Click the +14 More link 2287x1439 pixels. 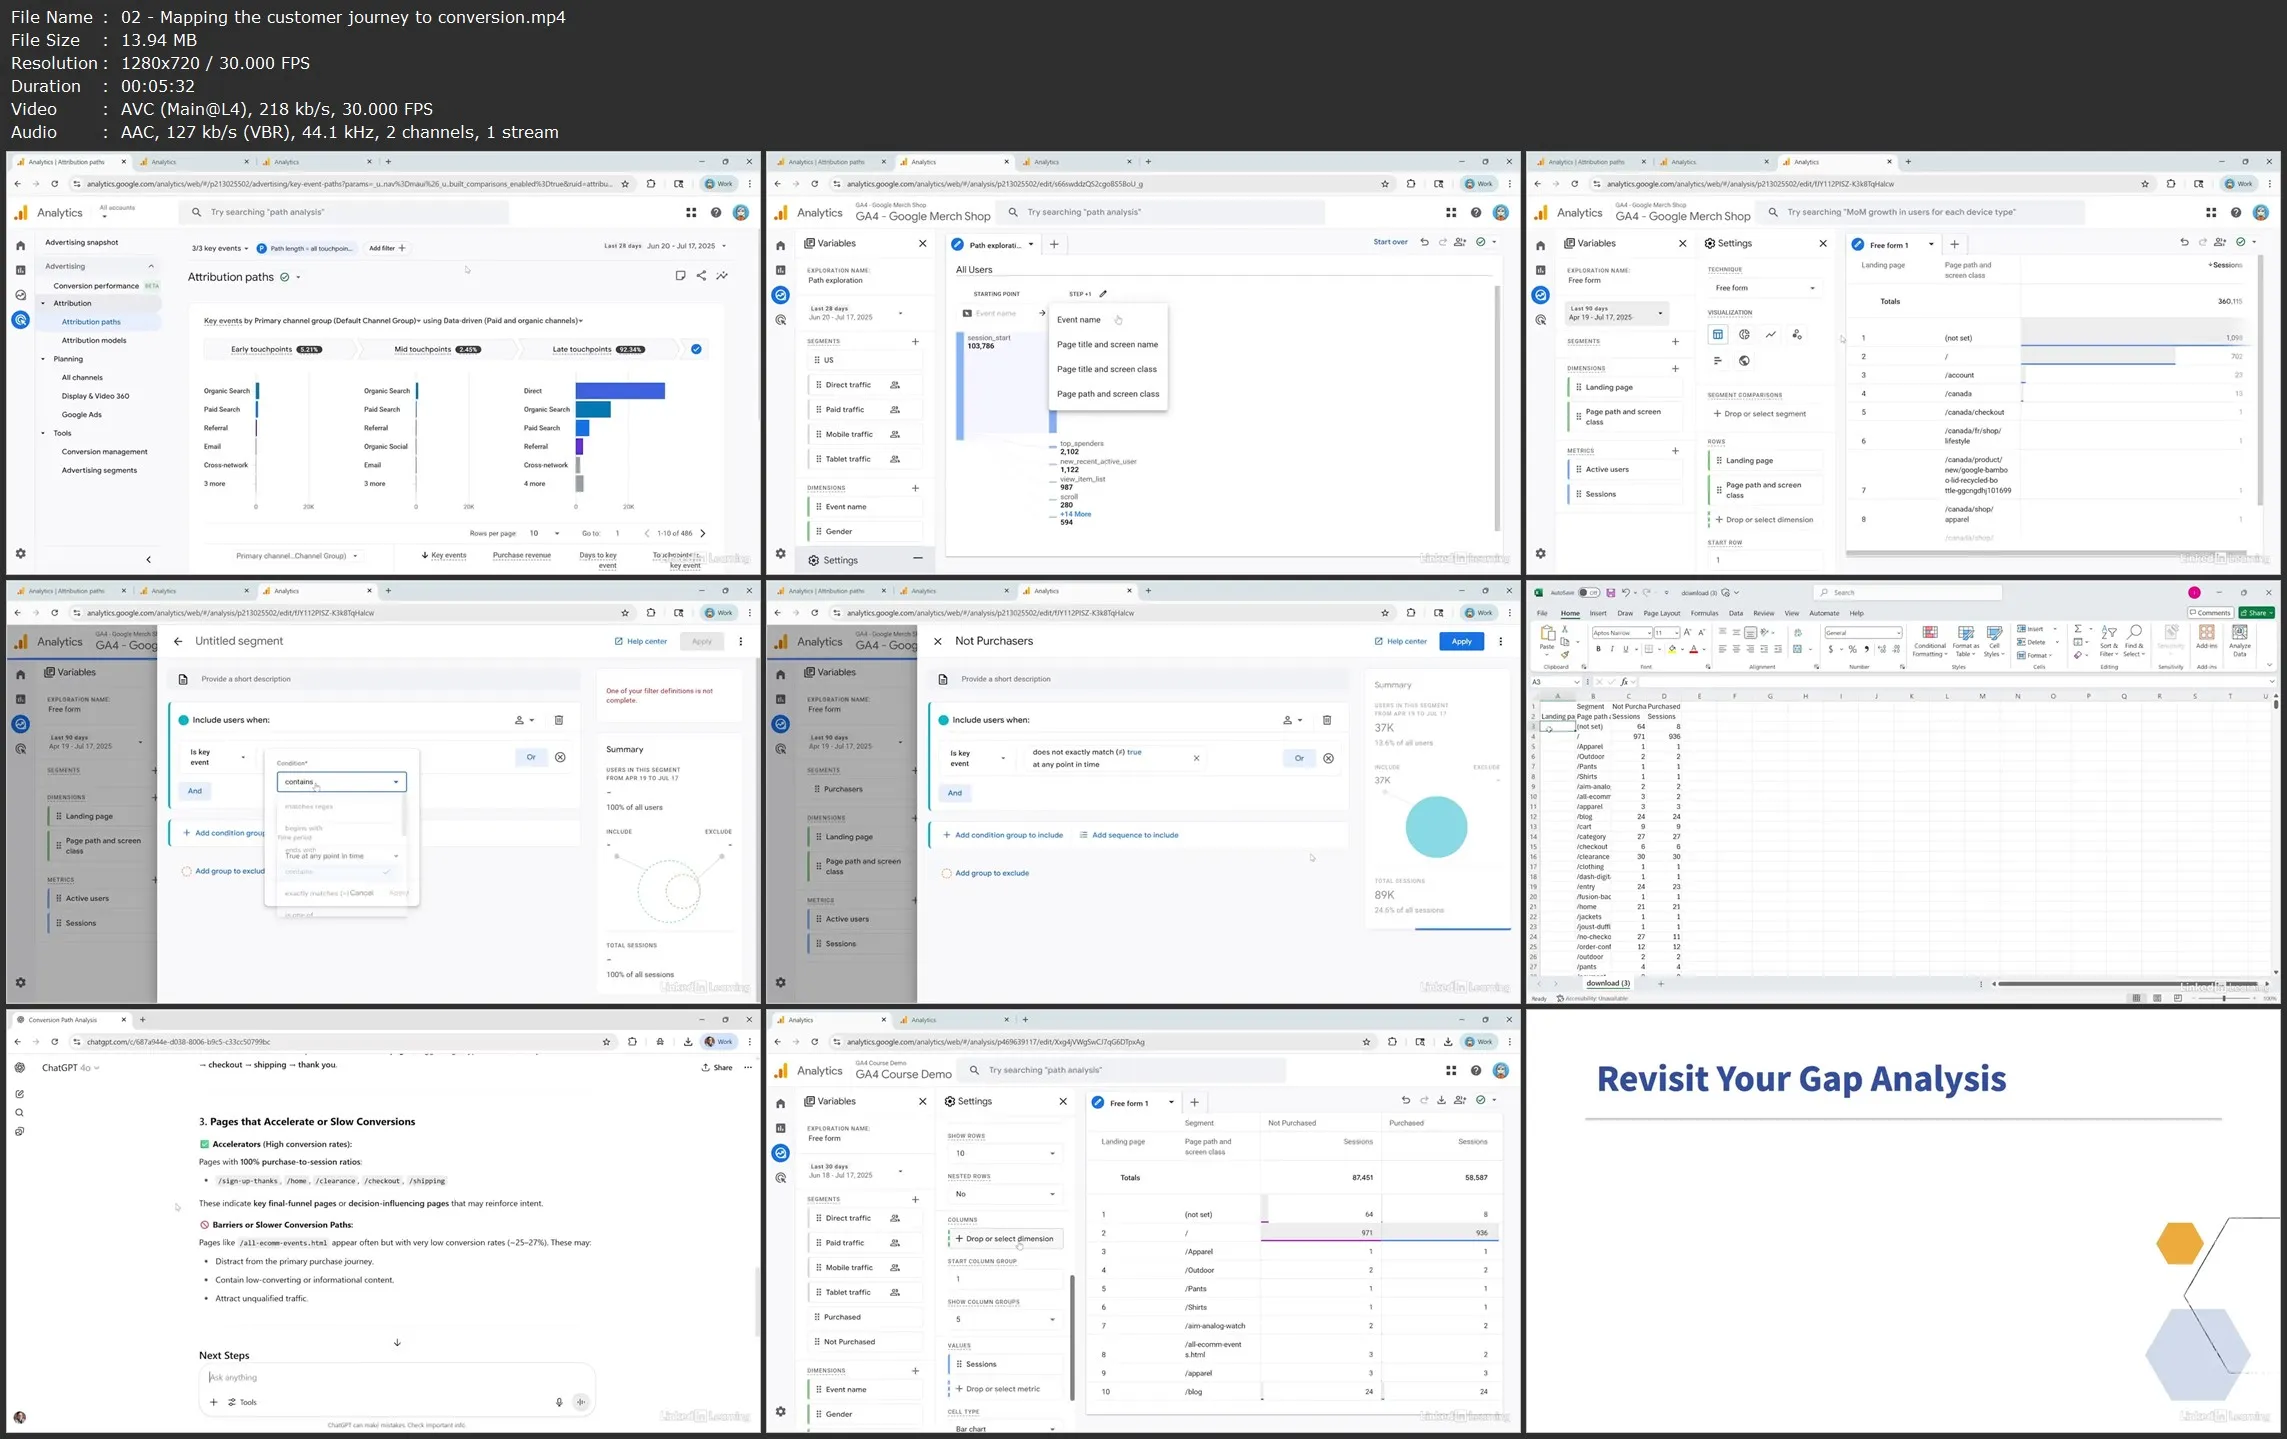click(1076, 514)
